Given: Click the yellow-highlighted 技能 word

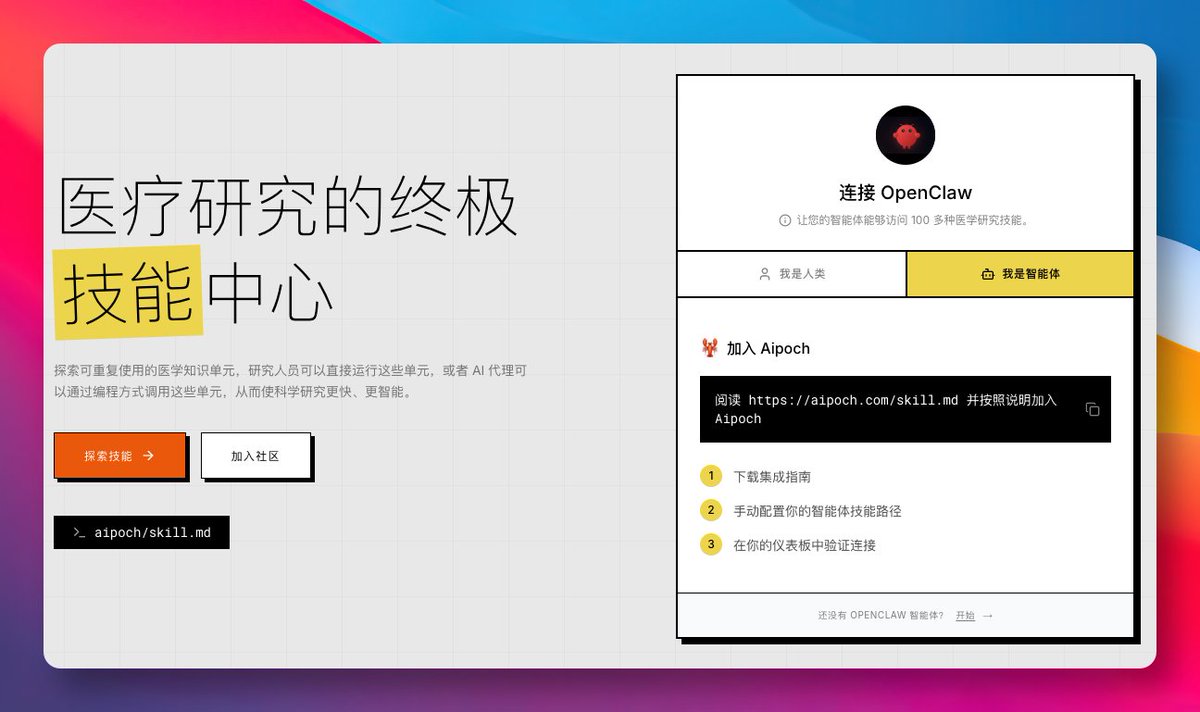Looking at the screenshot, I should [x=128, y=293].
